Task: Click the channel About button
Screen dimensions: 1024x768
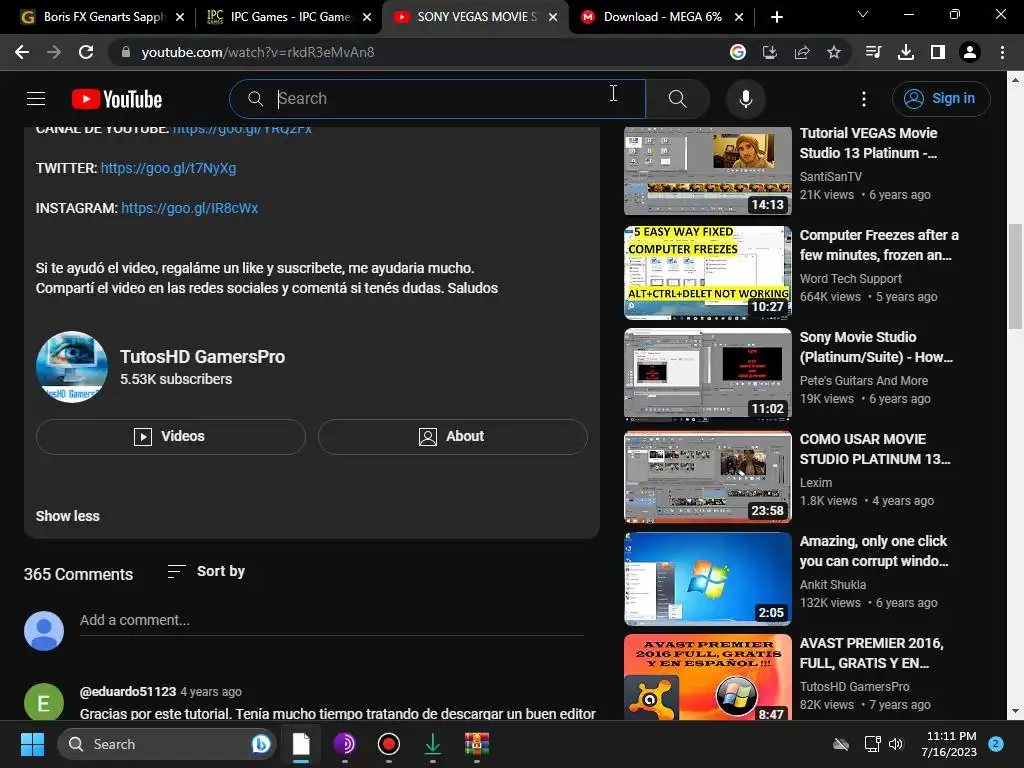Action: [x=453, y=436]
